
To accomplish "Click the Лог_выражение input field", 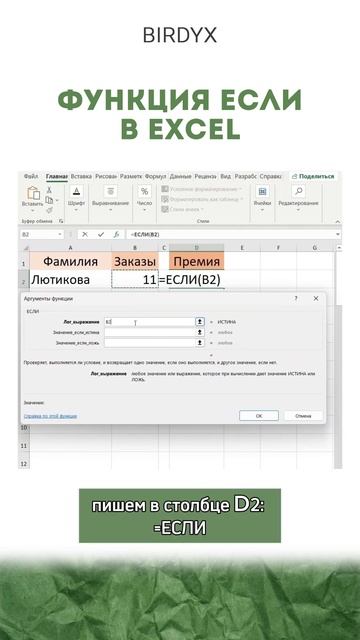I will point(149,322).
